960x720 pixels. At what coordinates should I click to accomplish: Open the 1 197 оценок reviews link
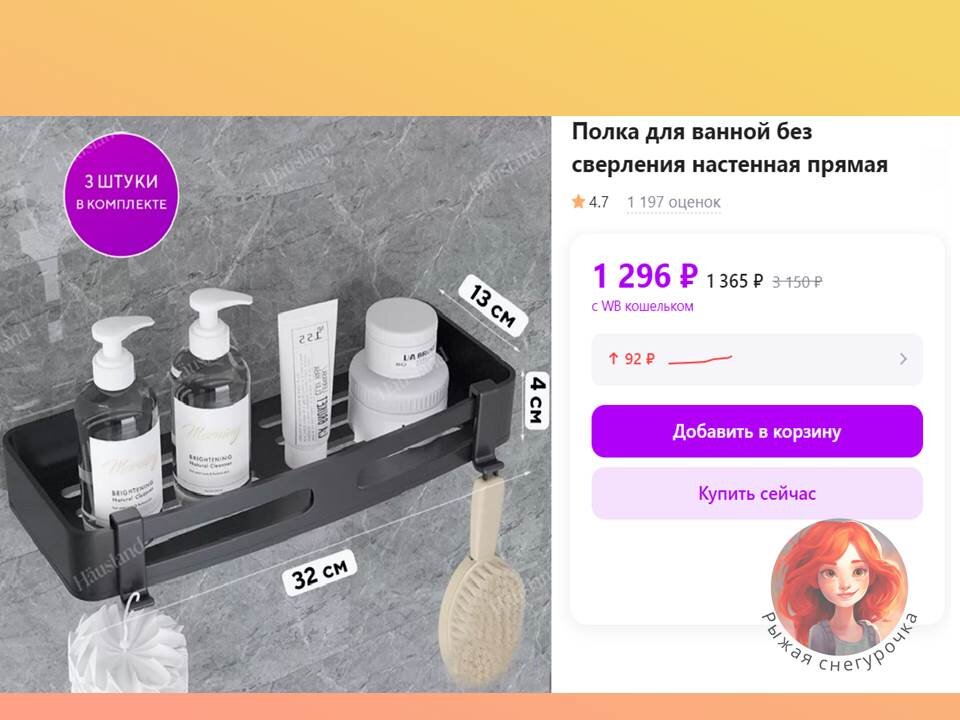[673, 202]
